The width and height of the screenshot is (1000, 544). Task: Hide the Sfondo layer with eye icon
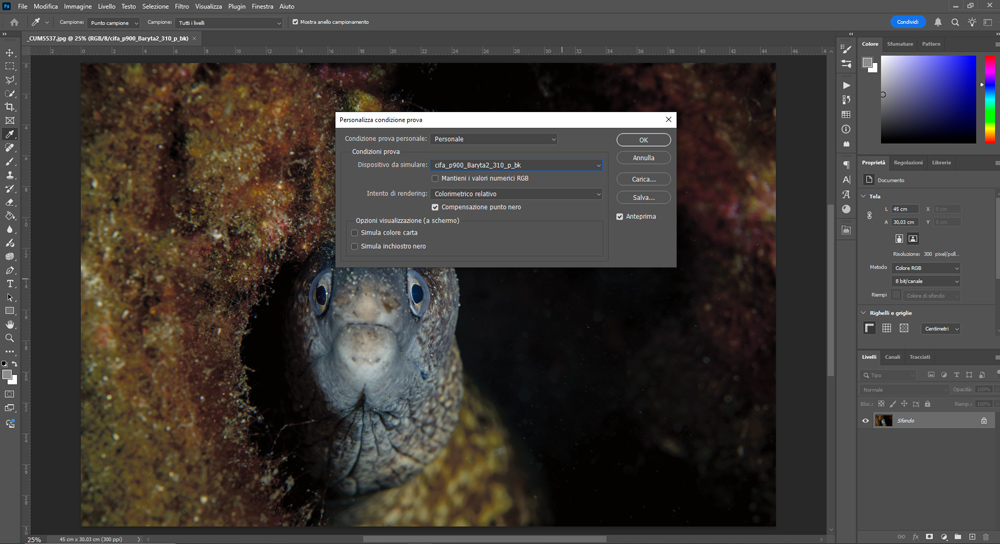click(866, 421)
